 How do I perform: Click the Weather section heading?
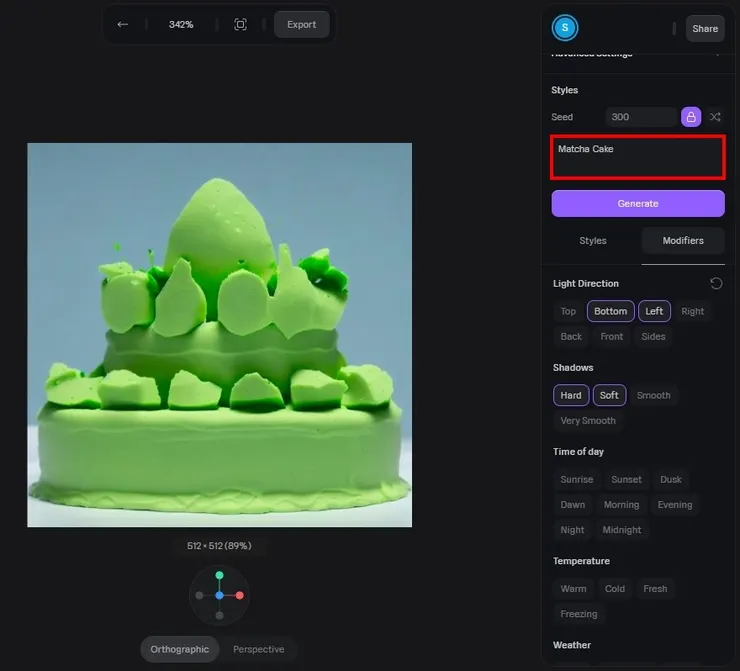pos(572,645)
